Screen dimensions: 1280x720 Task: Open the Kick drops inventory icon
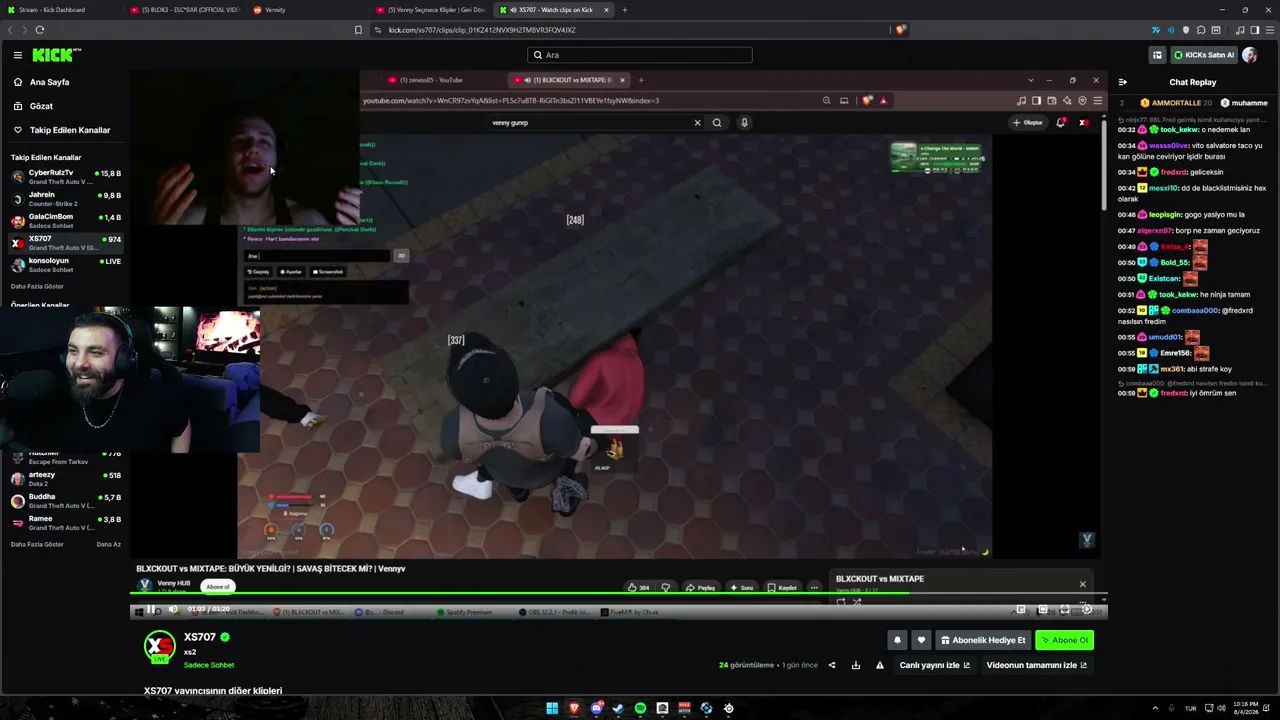1157,55
